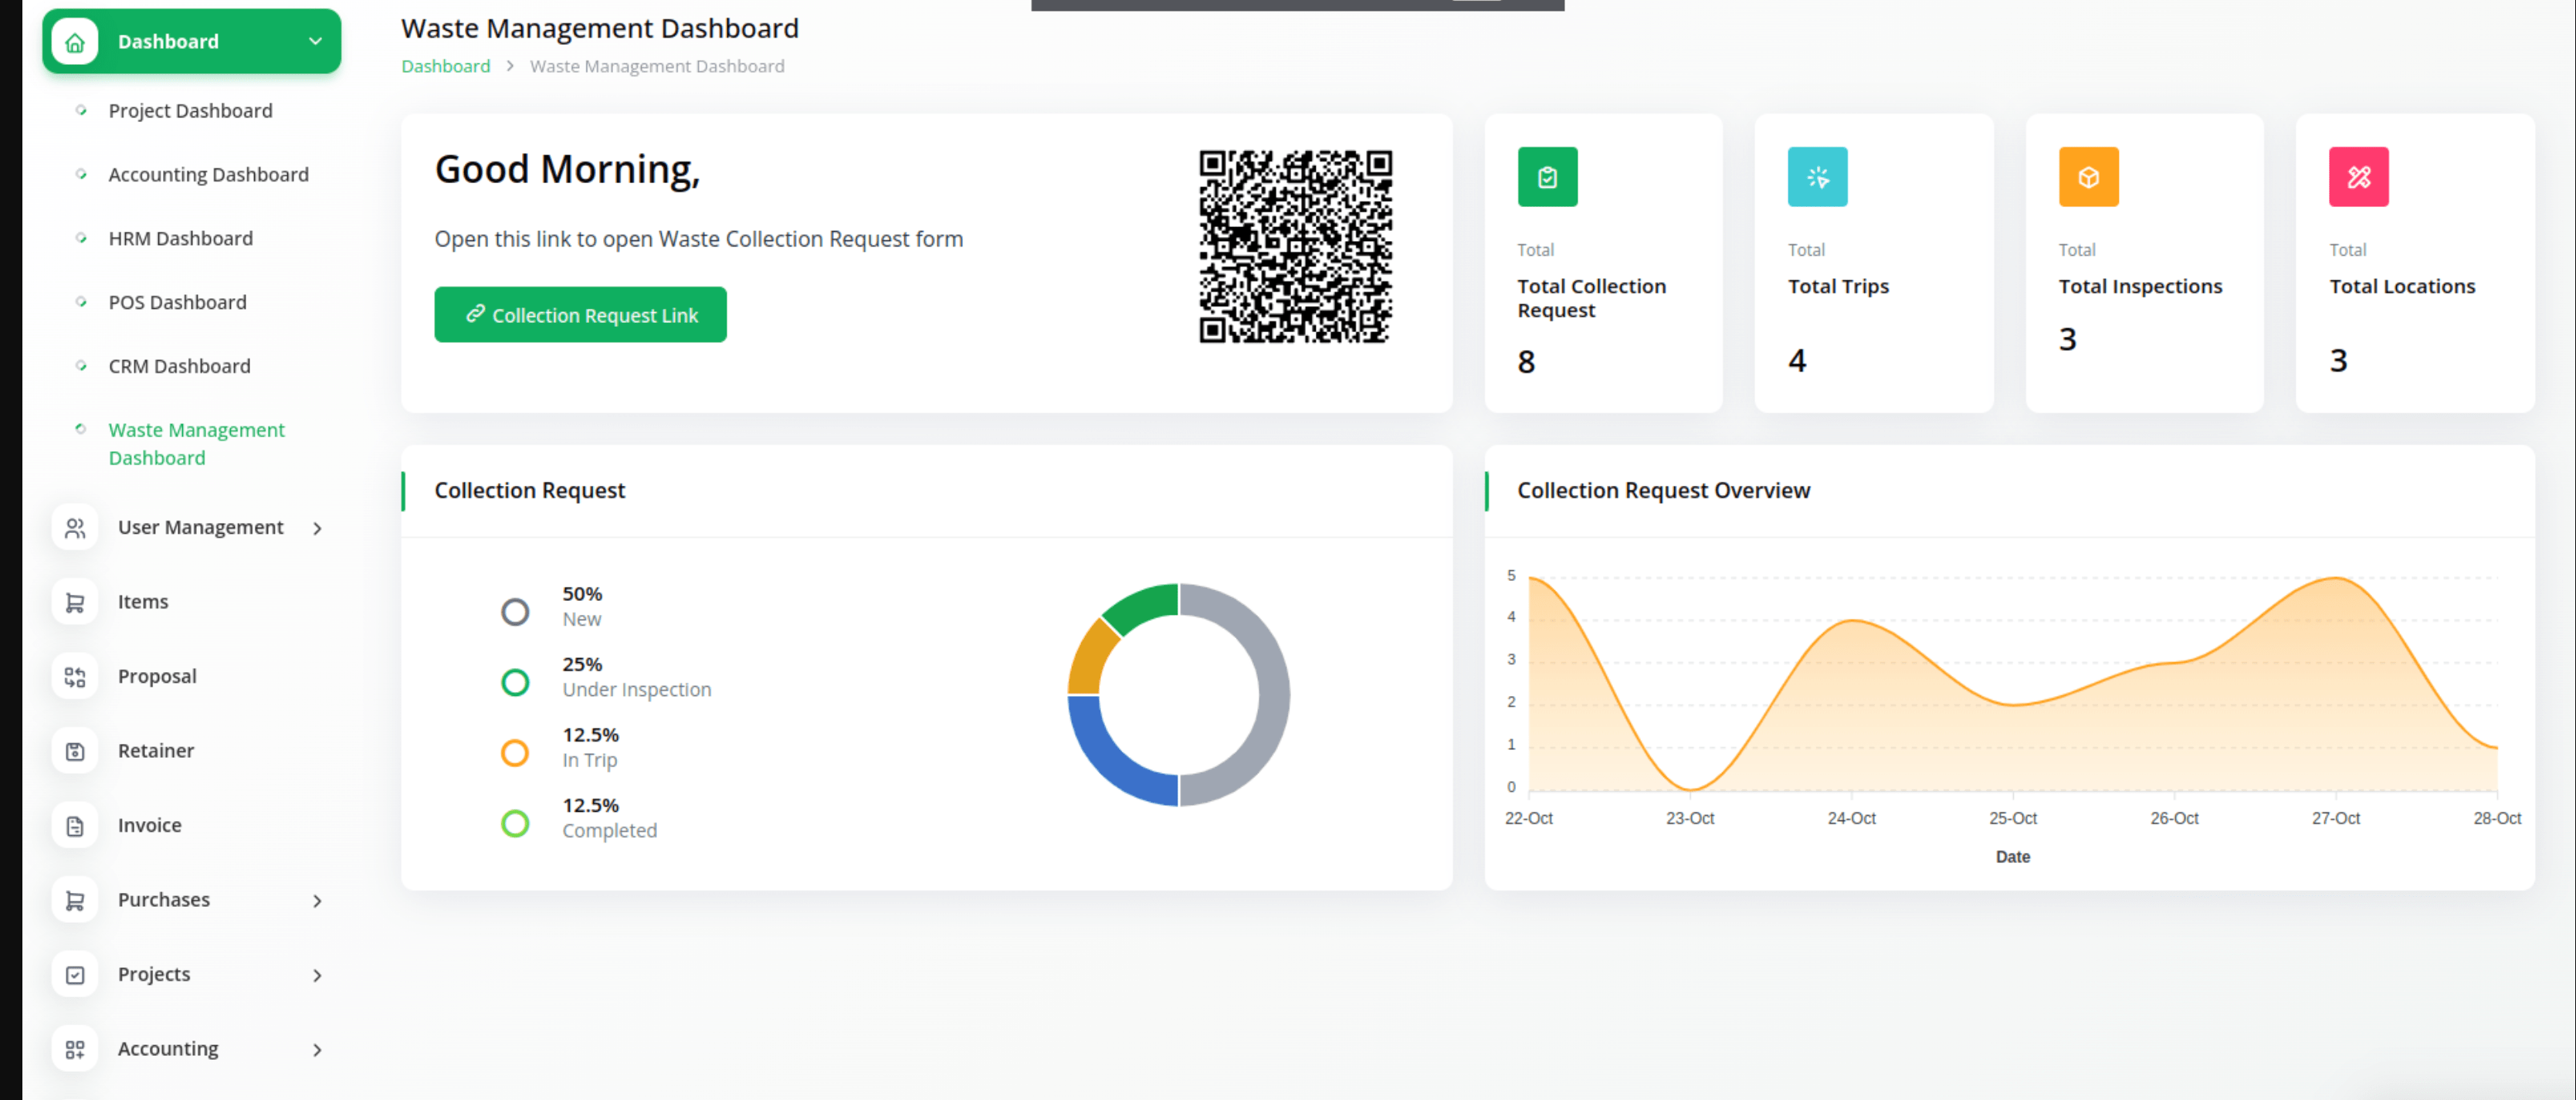Image resolution: width=2576 pixels, height=1100 pixels.
Task: Go to HRM Dashboard
Action: click(x=180, y=239)
